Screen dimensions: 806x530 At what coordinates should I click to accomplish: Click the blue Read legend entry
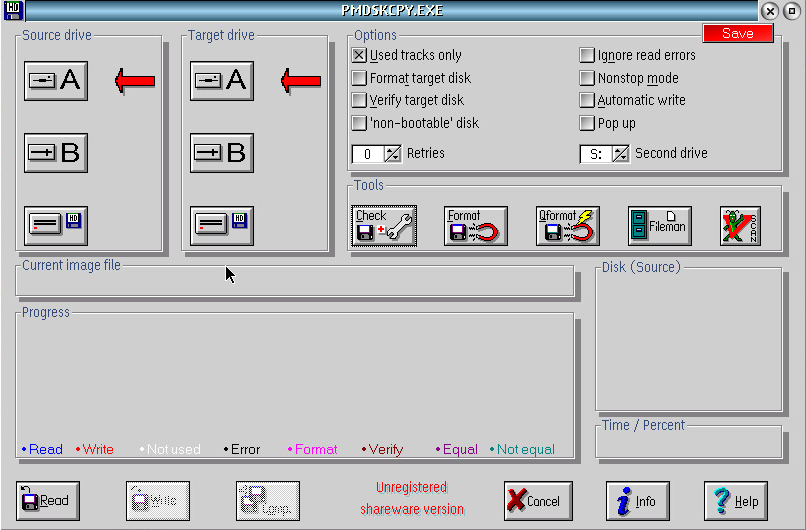pos(42,449)
